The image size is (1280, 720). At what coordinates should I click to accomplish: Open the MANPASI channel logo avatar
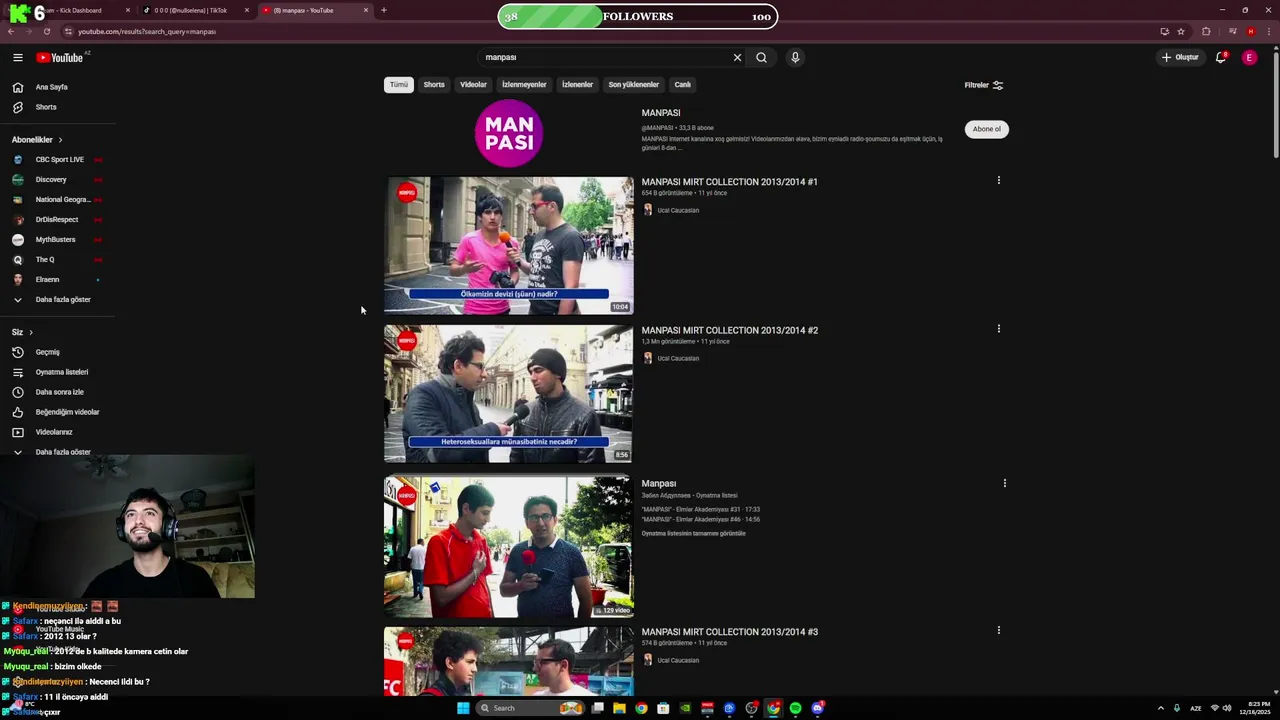(x=509, y=133)
